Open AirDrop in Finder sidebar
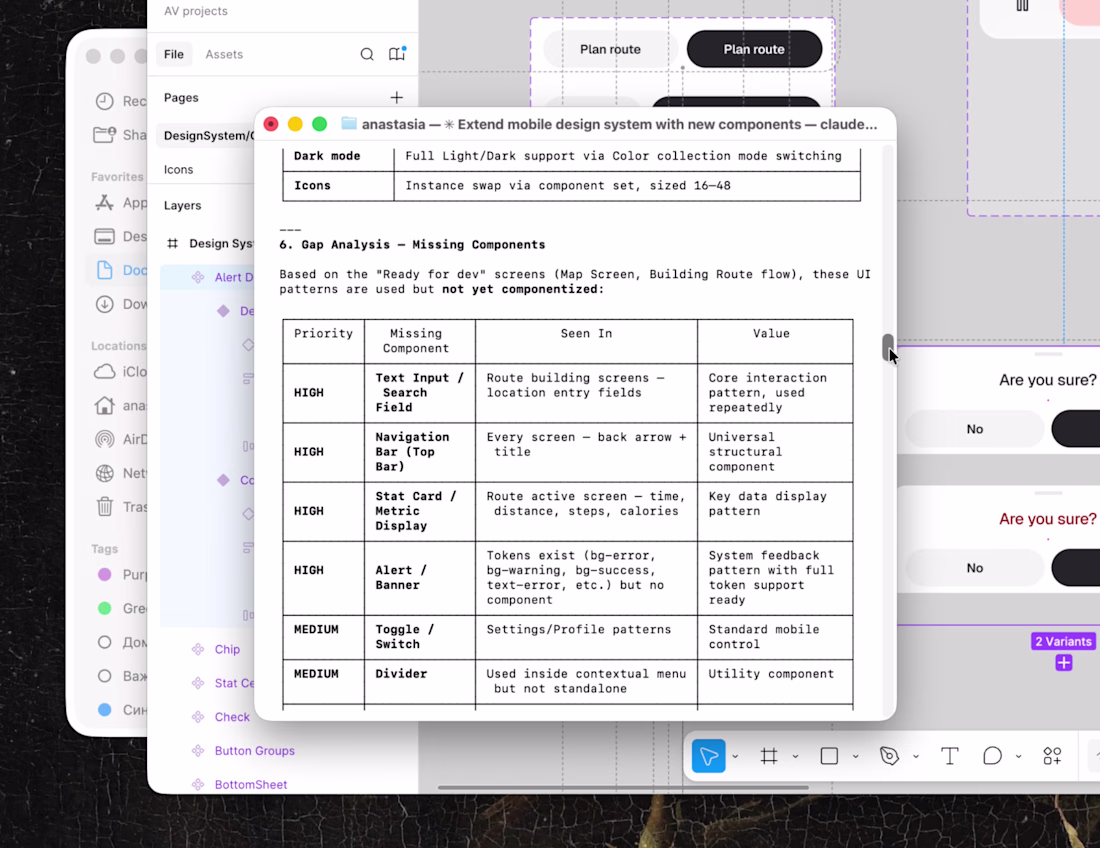This screenshot has width=1100, height=848. point(121,439)
